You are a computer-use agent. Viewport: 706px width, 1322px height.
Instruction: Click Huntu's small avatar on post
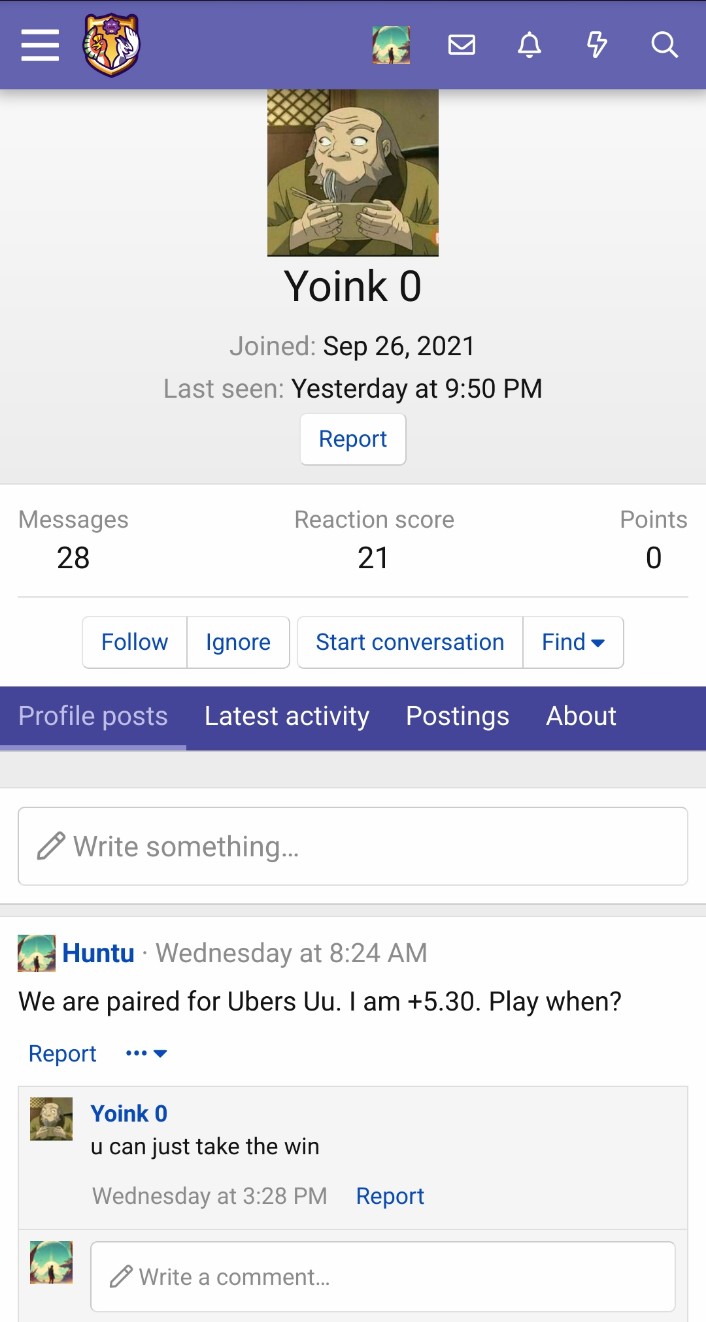pyautogui.click(x=37, y=953)
